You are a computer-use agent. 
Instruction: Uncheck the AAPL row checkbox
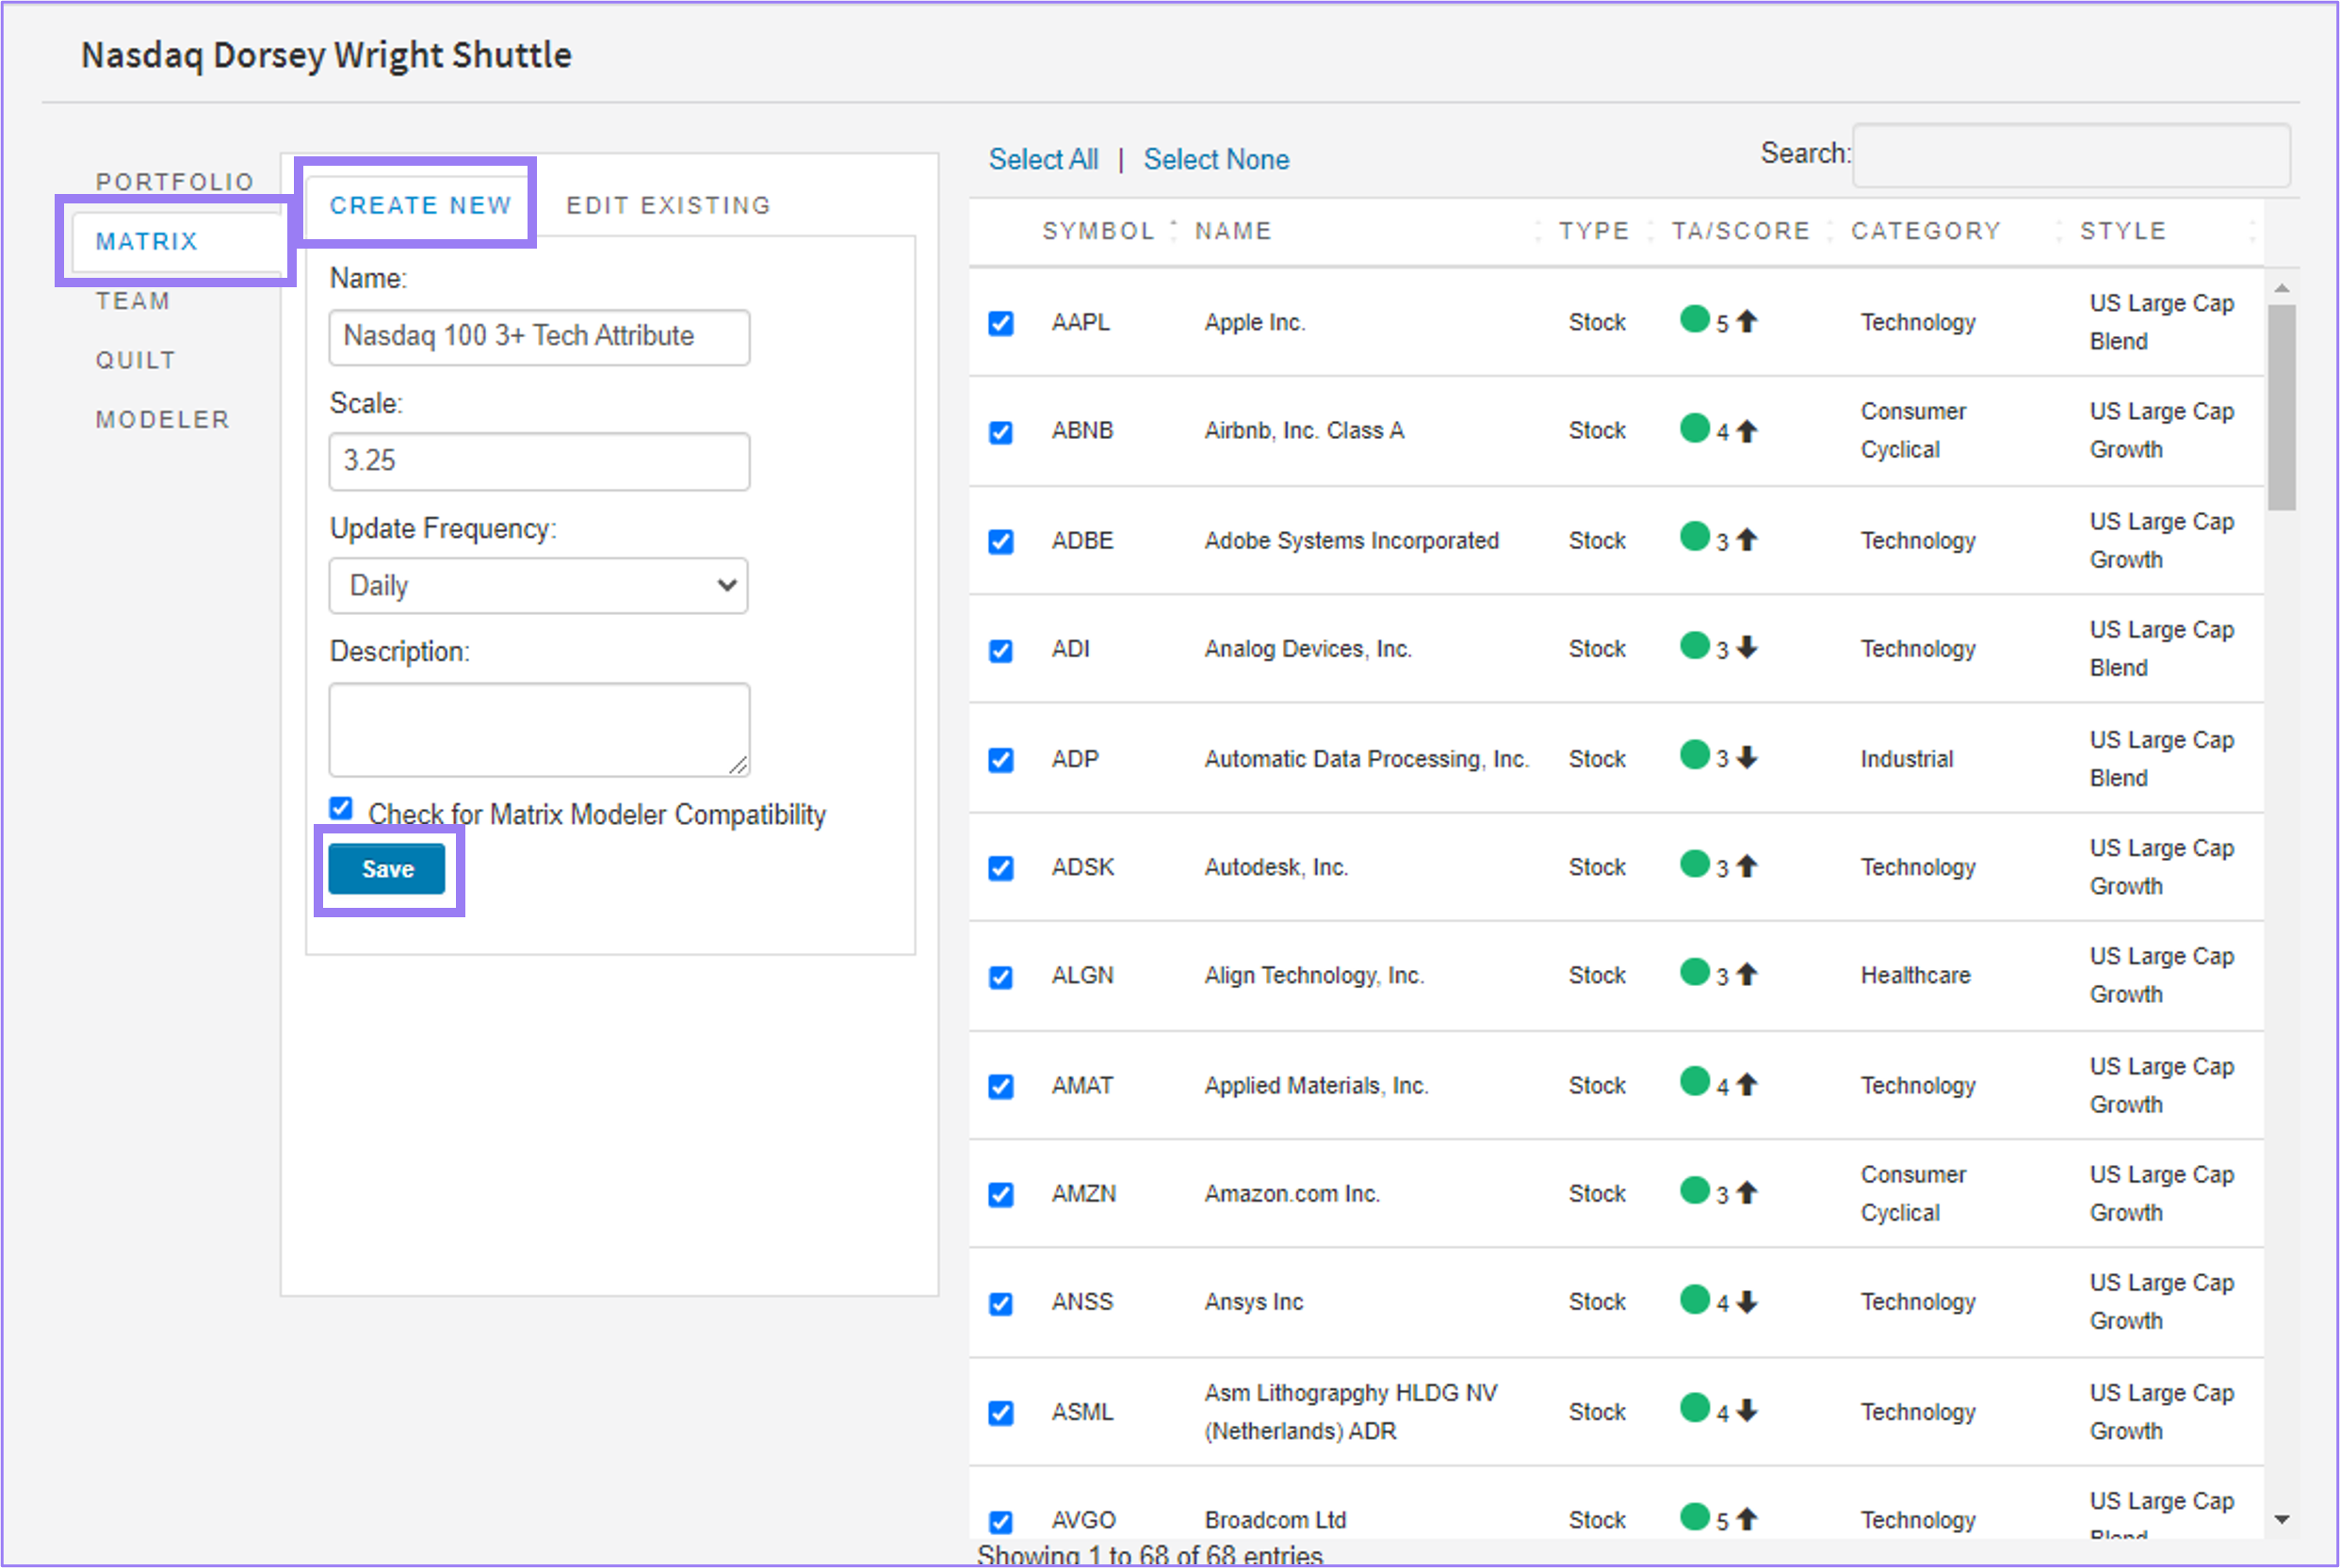point(1000,322)
